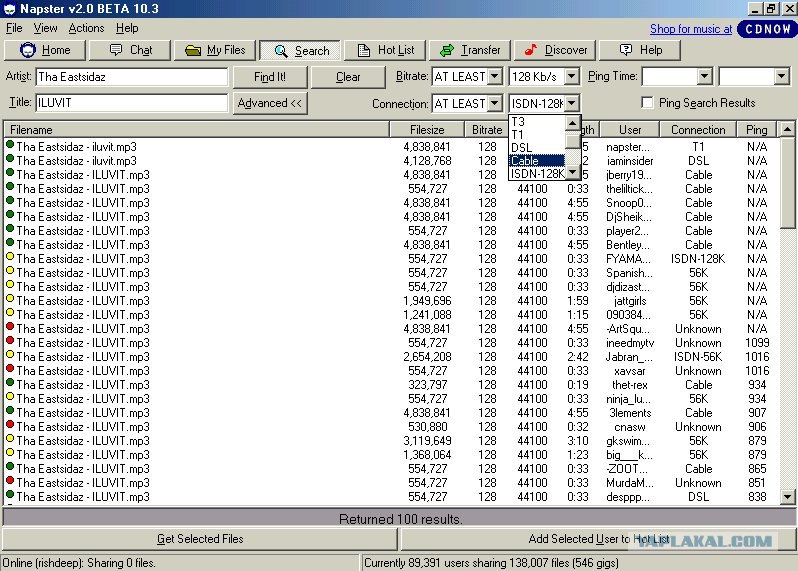798x571 pixels.
Task: Go to My Files section
Action: pos(215,50)
